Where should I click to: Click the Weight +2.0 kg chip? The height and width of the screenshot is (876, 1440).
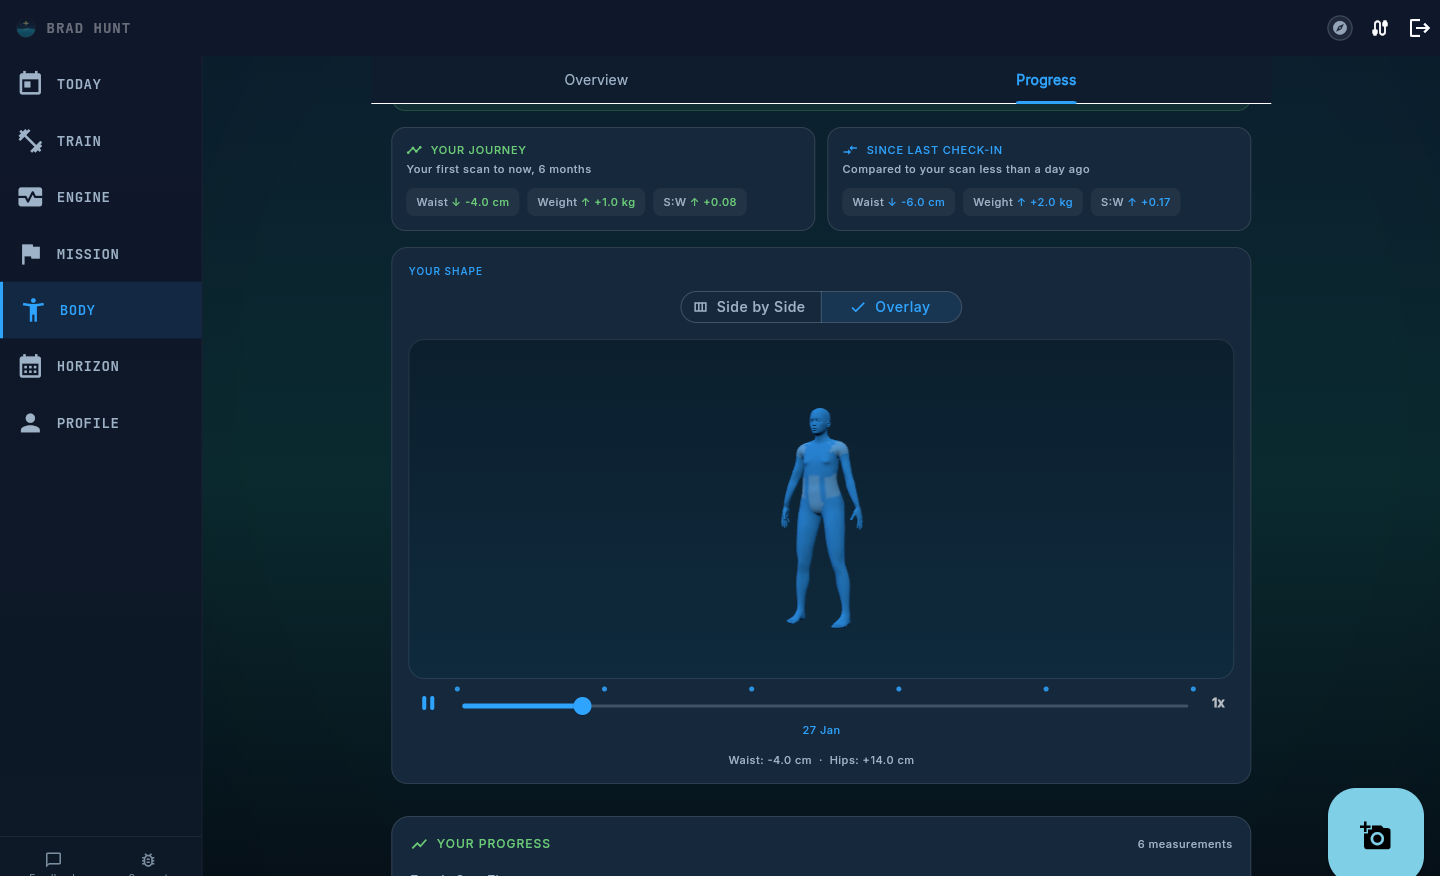coord(1023,202)
